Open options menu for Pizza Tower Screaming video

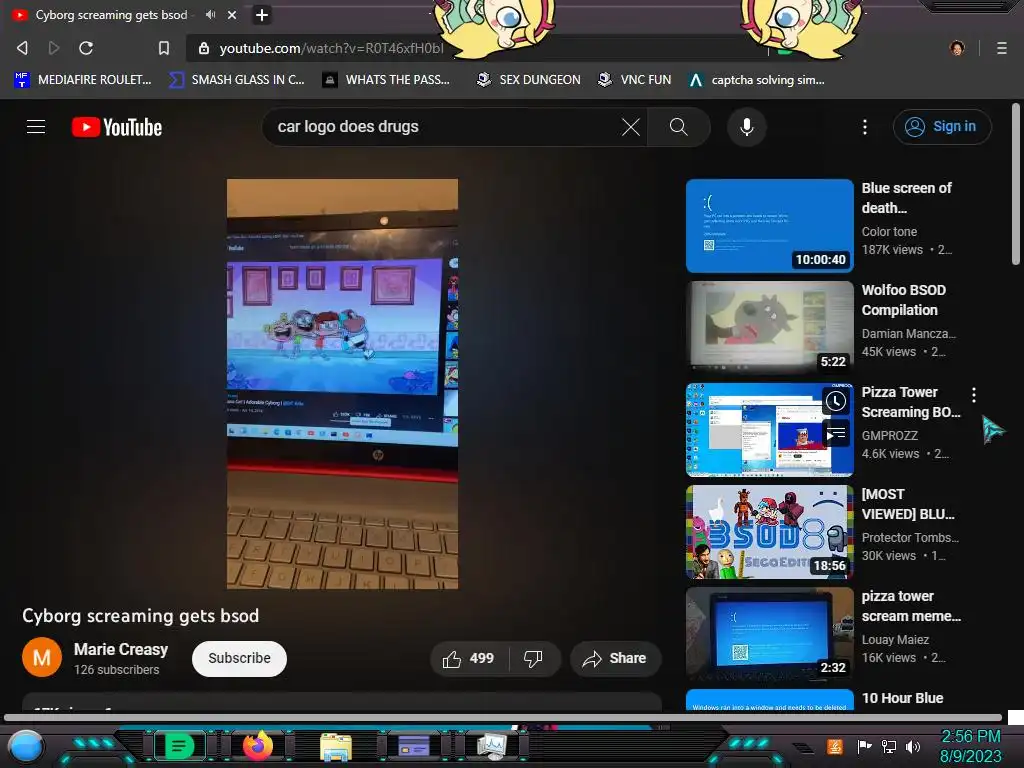(974, 394)
